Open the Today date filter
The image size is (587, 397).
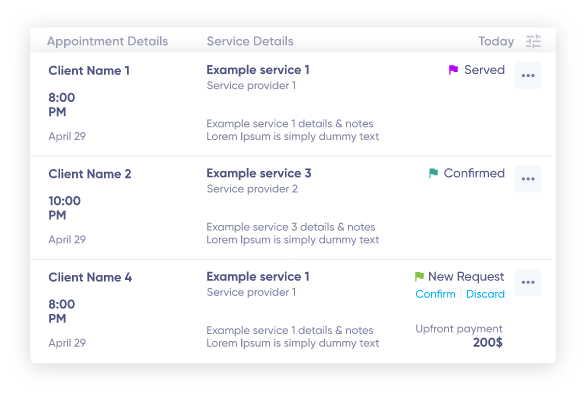click(496, 41)
